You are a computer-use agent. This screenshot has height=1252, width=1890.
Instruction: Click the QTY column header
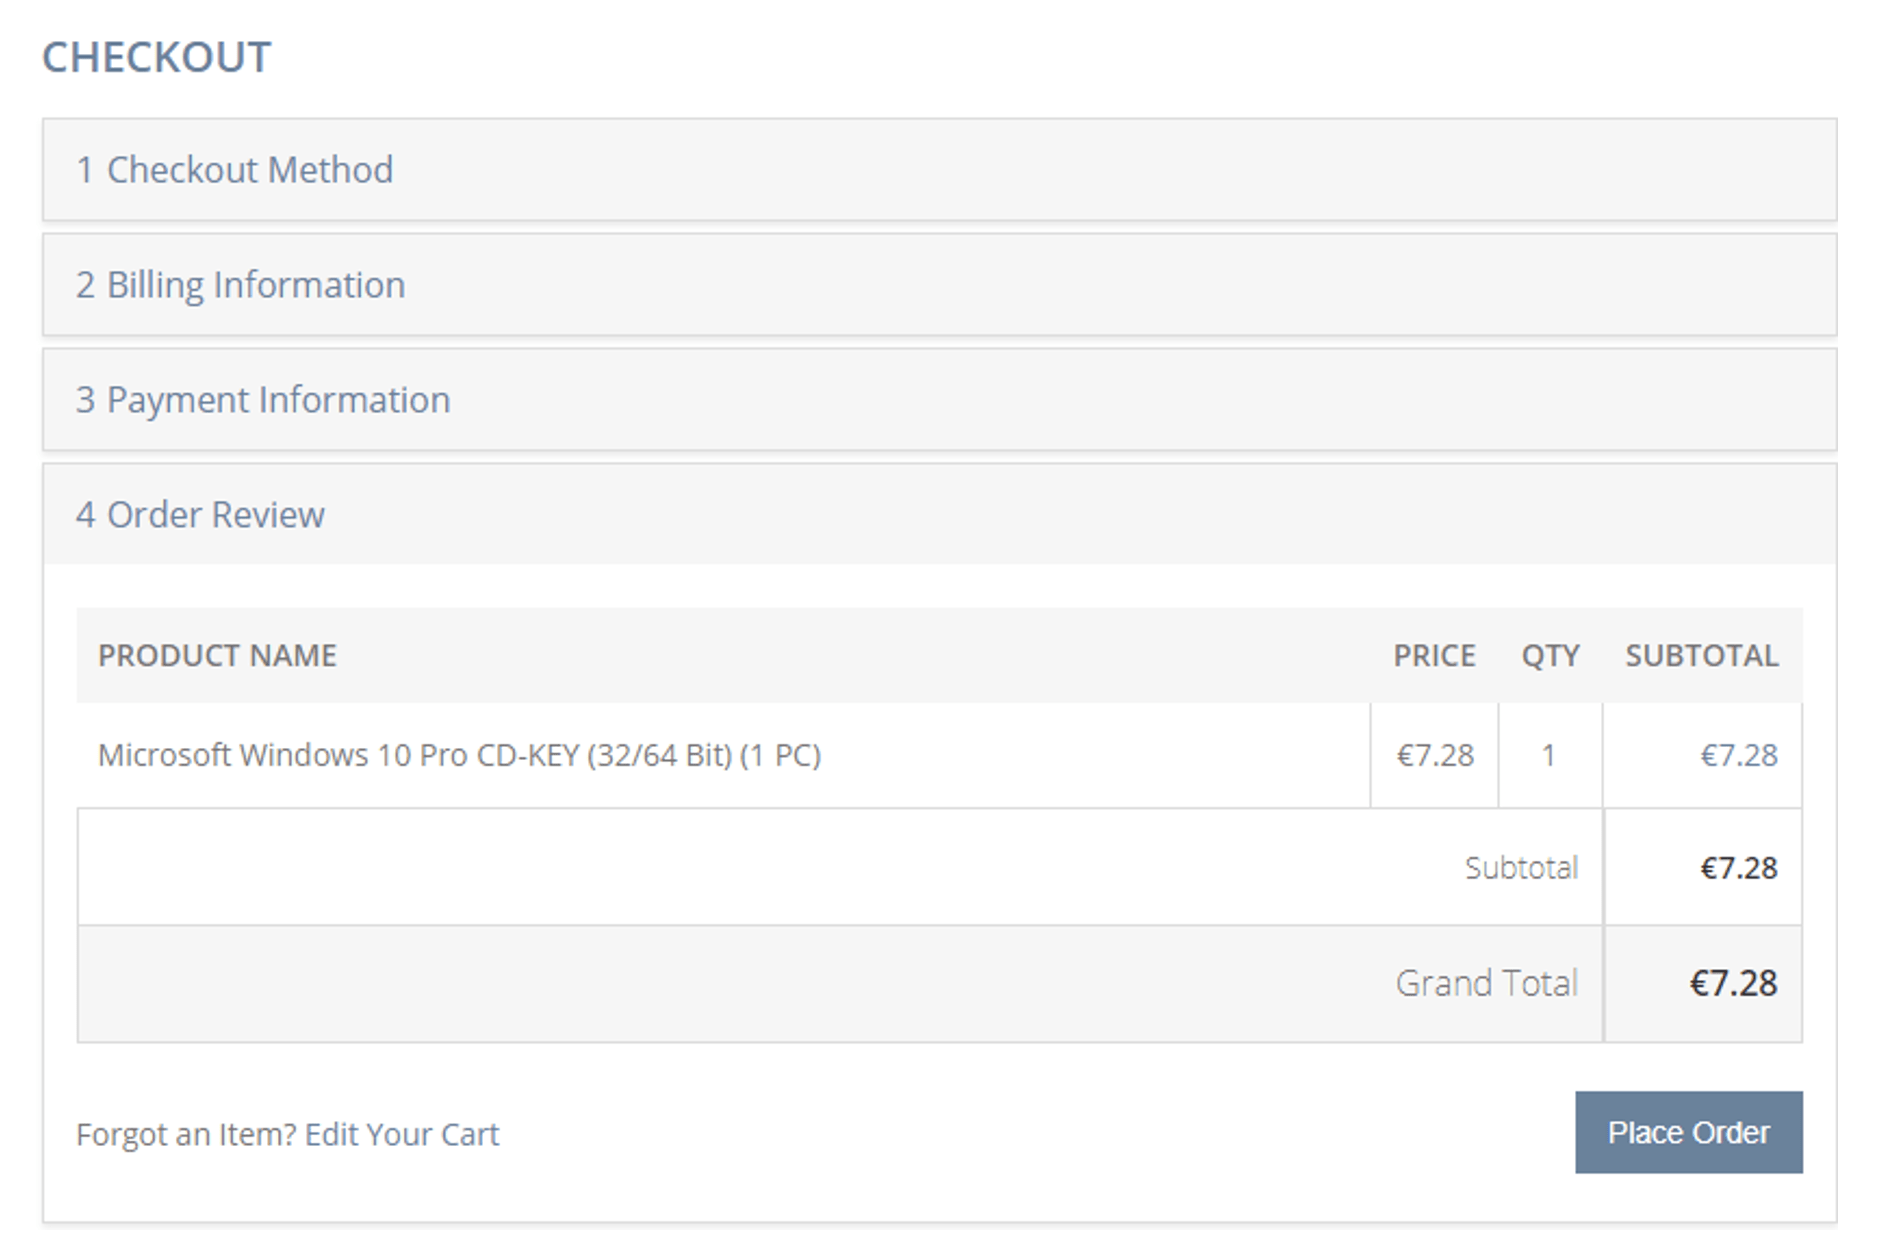pos(1550,656)
